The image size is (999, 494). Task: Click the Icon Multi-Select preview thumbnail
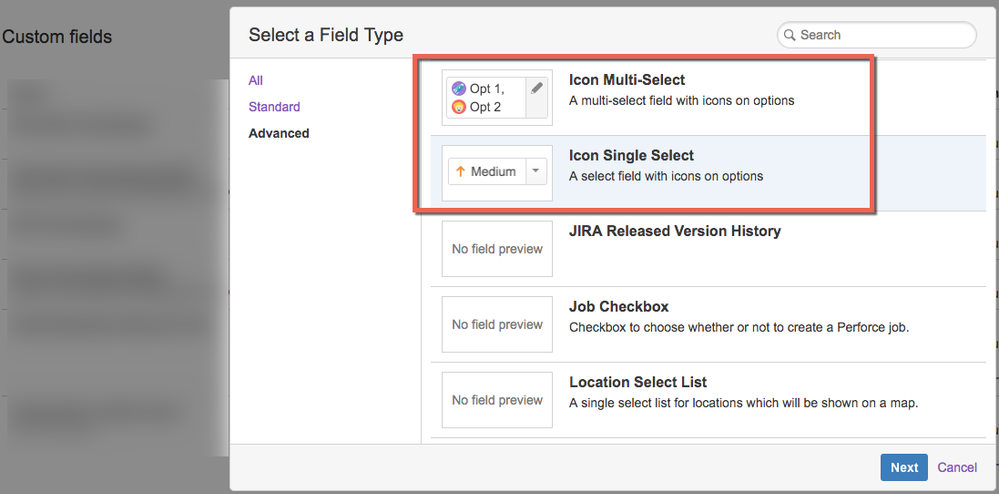[x=497, y=98]
